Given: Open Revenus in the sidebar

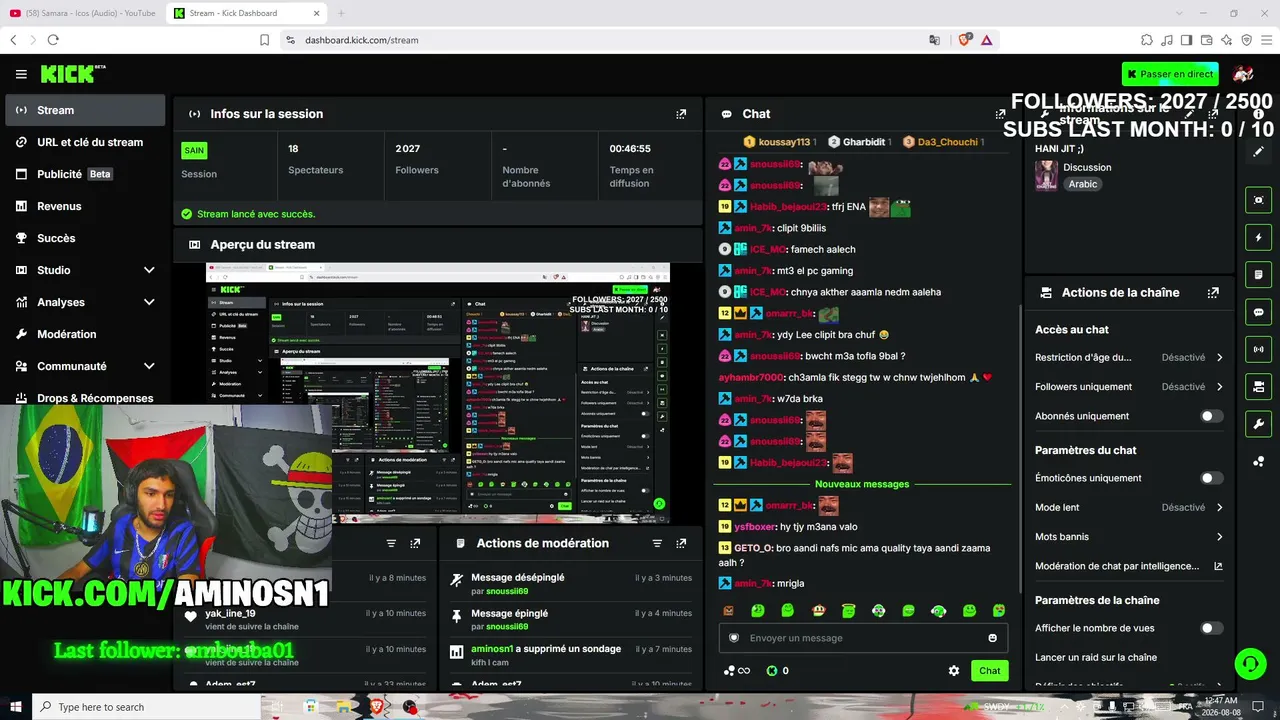Looking at the screenshot, I should tap(85, 206).
